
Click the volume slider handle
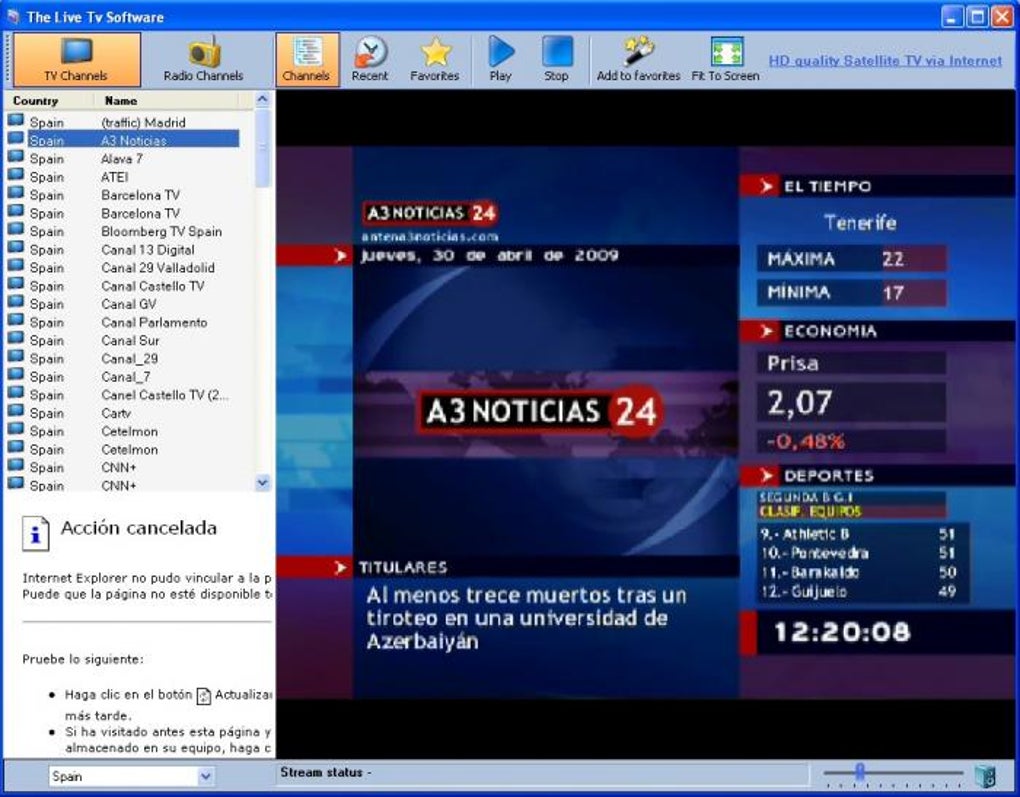coord(860,772)
